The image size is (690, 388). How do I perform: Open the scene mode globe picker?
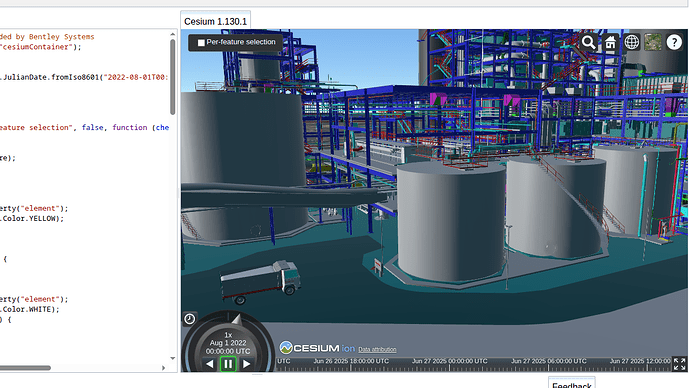pos(631,42)
